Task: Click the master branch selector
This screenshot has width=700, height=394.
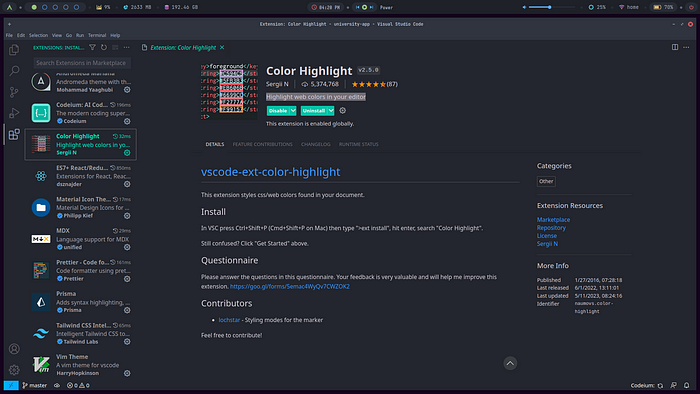Action: 35,385
